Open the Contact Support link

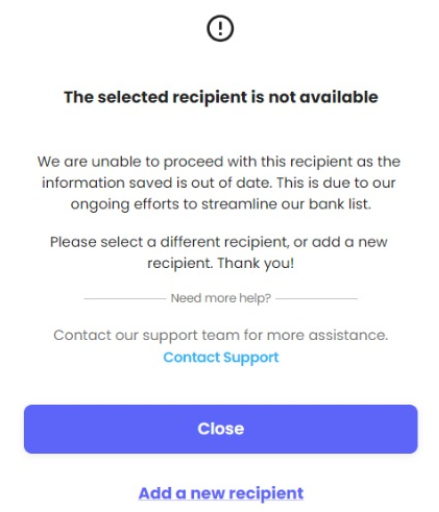[221, 358]
